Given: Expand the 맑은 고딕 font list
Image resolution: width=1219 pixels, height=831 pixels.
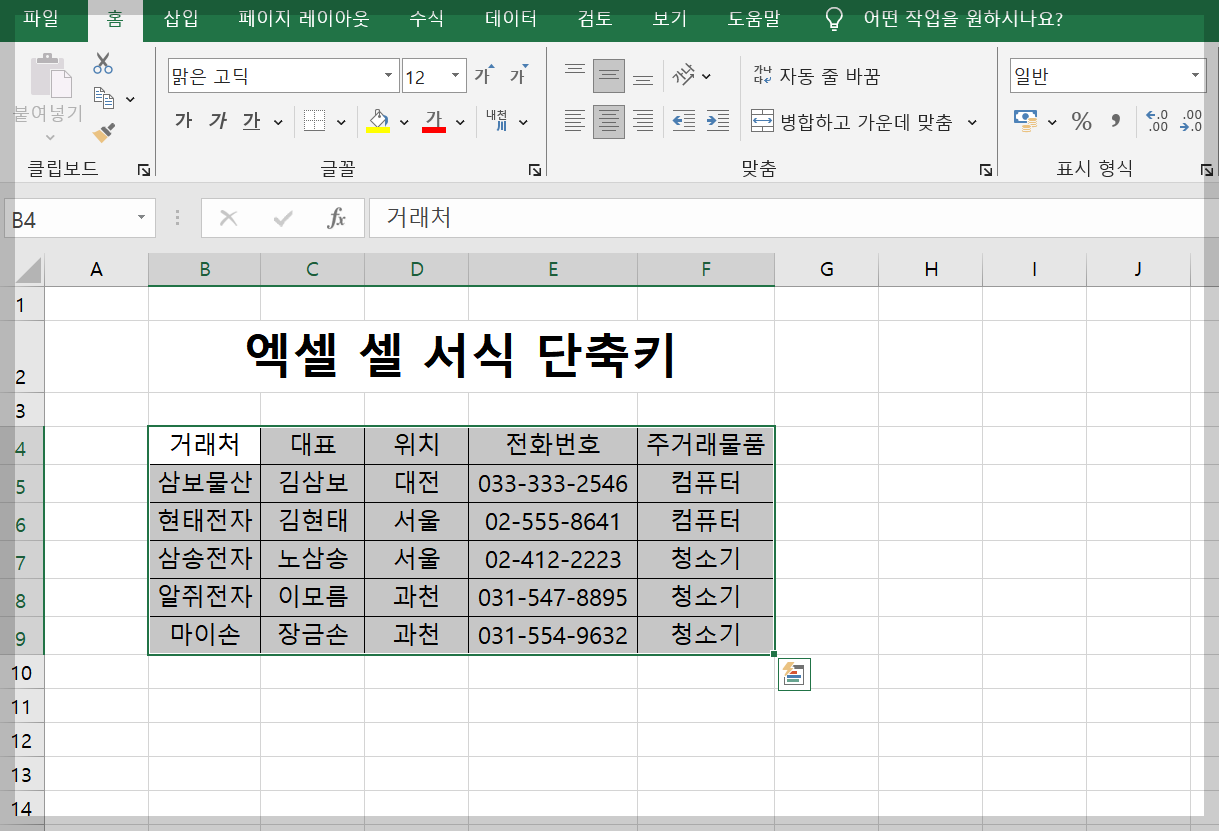Looking at the screenshot, I should coord(388,75).
